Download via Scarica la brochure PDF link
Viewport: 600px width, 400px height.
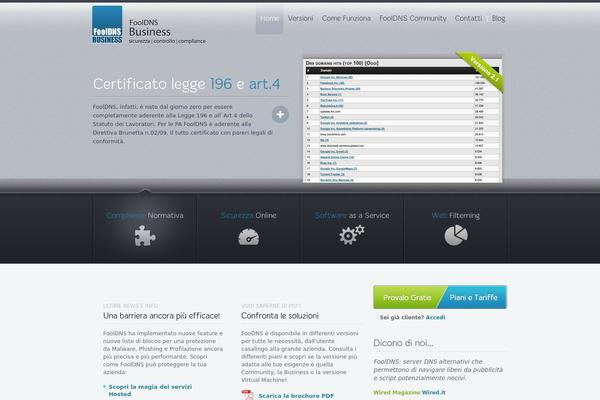296,396
